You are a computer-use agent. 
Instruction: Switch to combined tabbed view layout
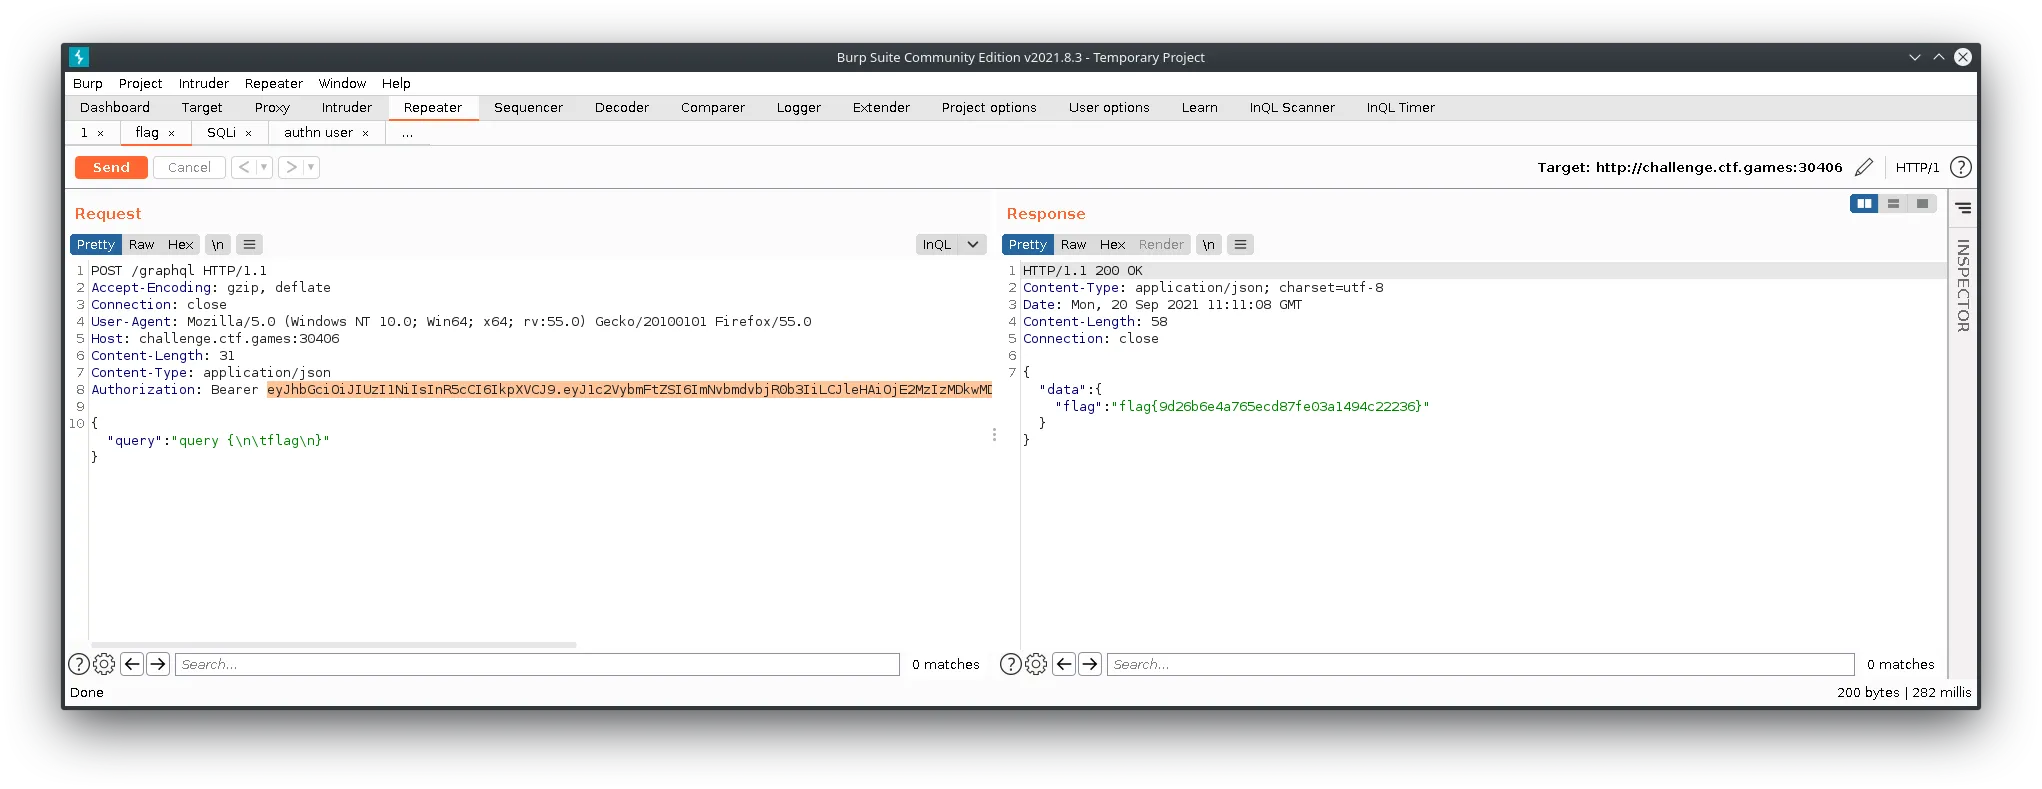(x=1922, y=203)
